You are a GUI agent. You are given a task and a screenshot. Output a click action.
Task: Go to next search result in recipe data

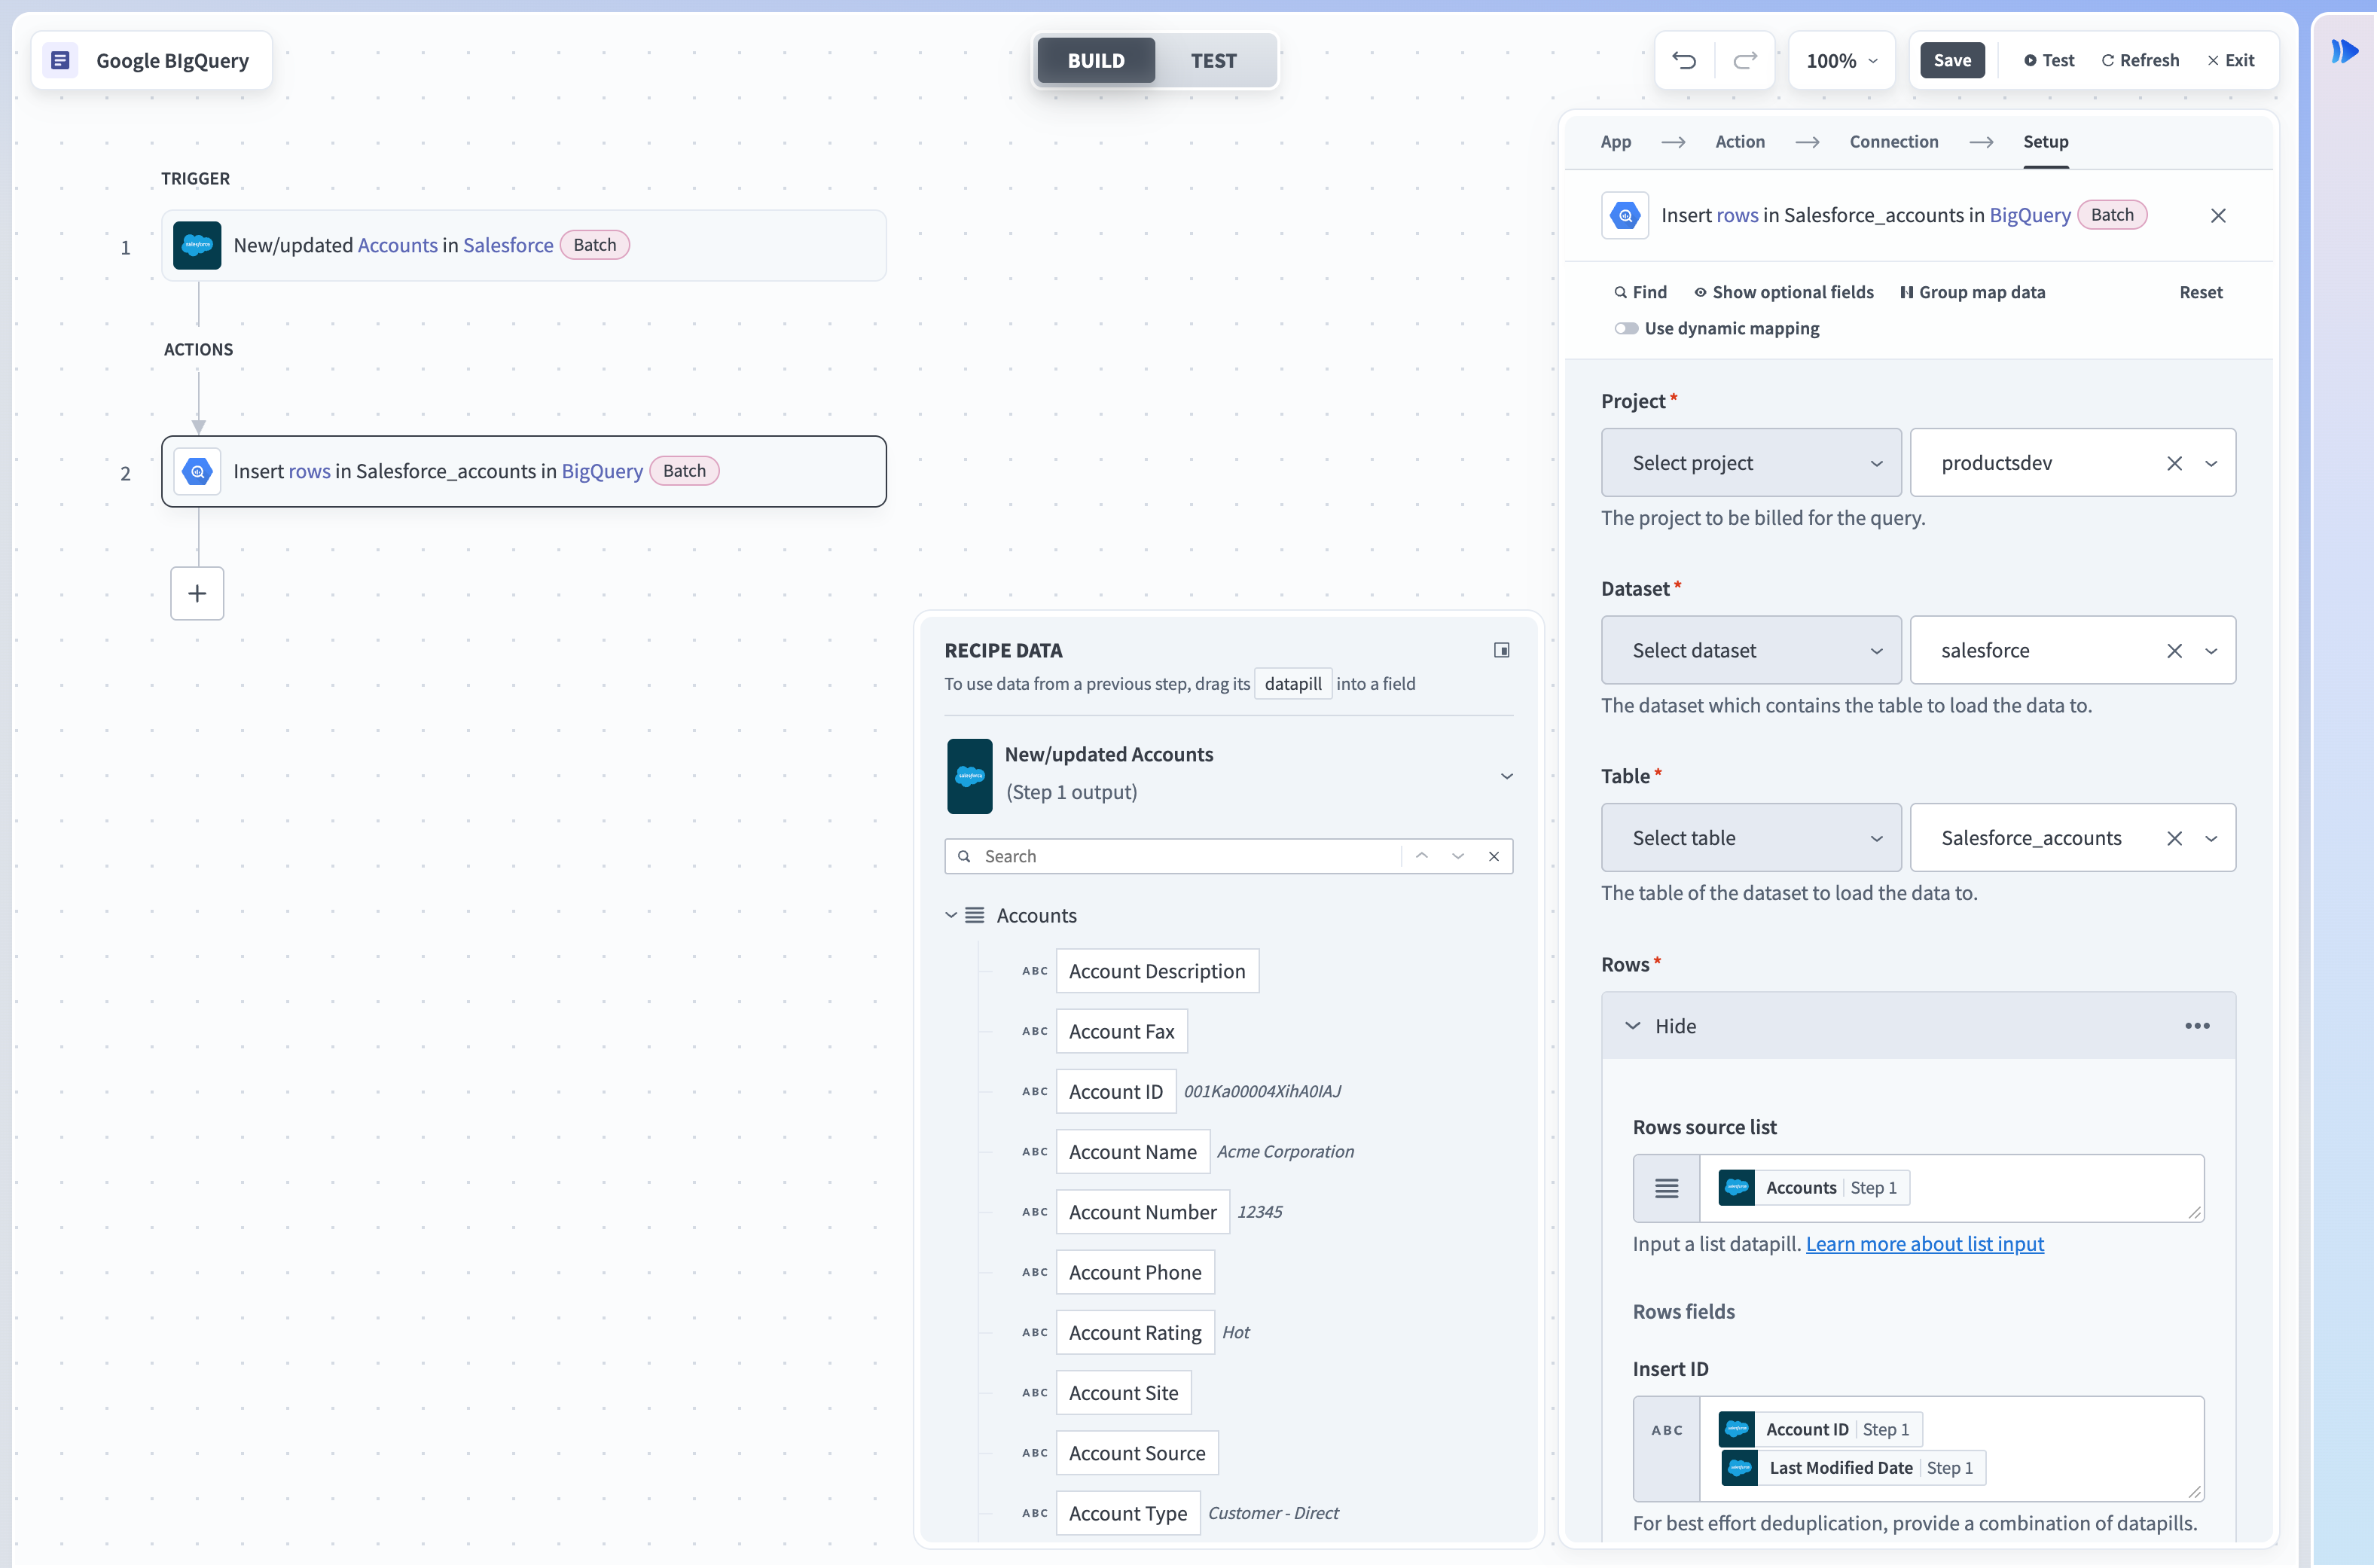pyautogui.click(x=1458, y=856)
